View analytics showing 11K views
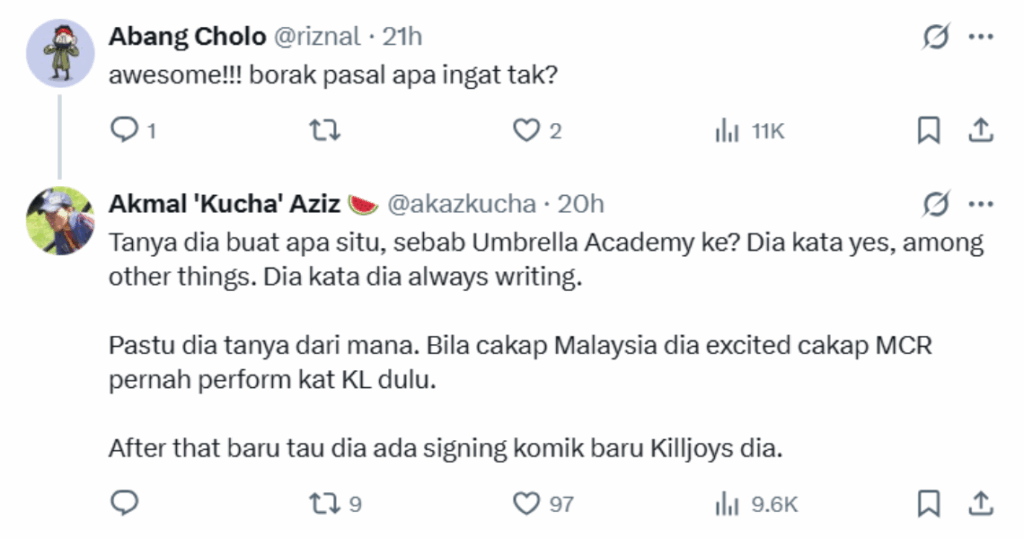 (x=749, y=131)
